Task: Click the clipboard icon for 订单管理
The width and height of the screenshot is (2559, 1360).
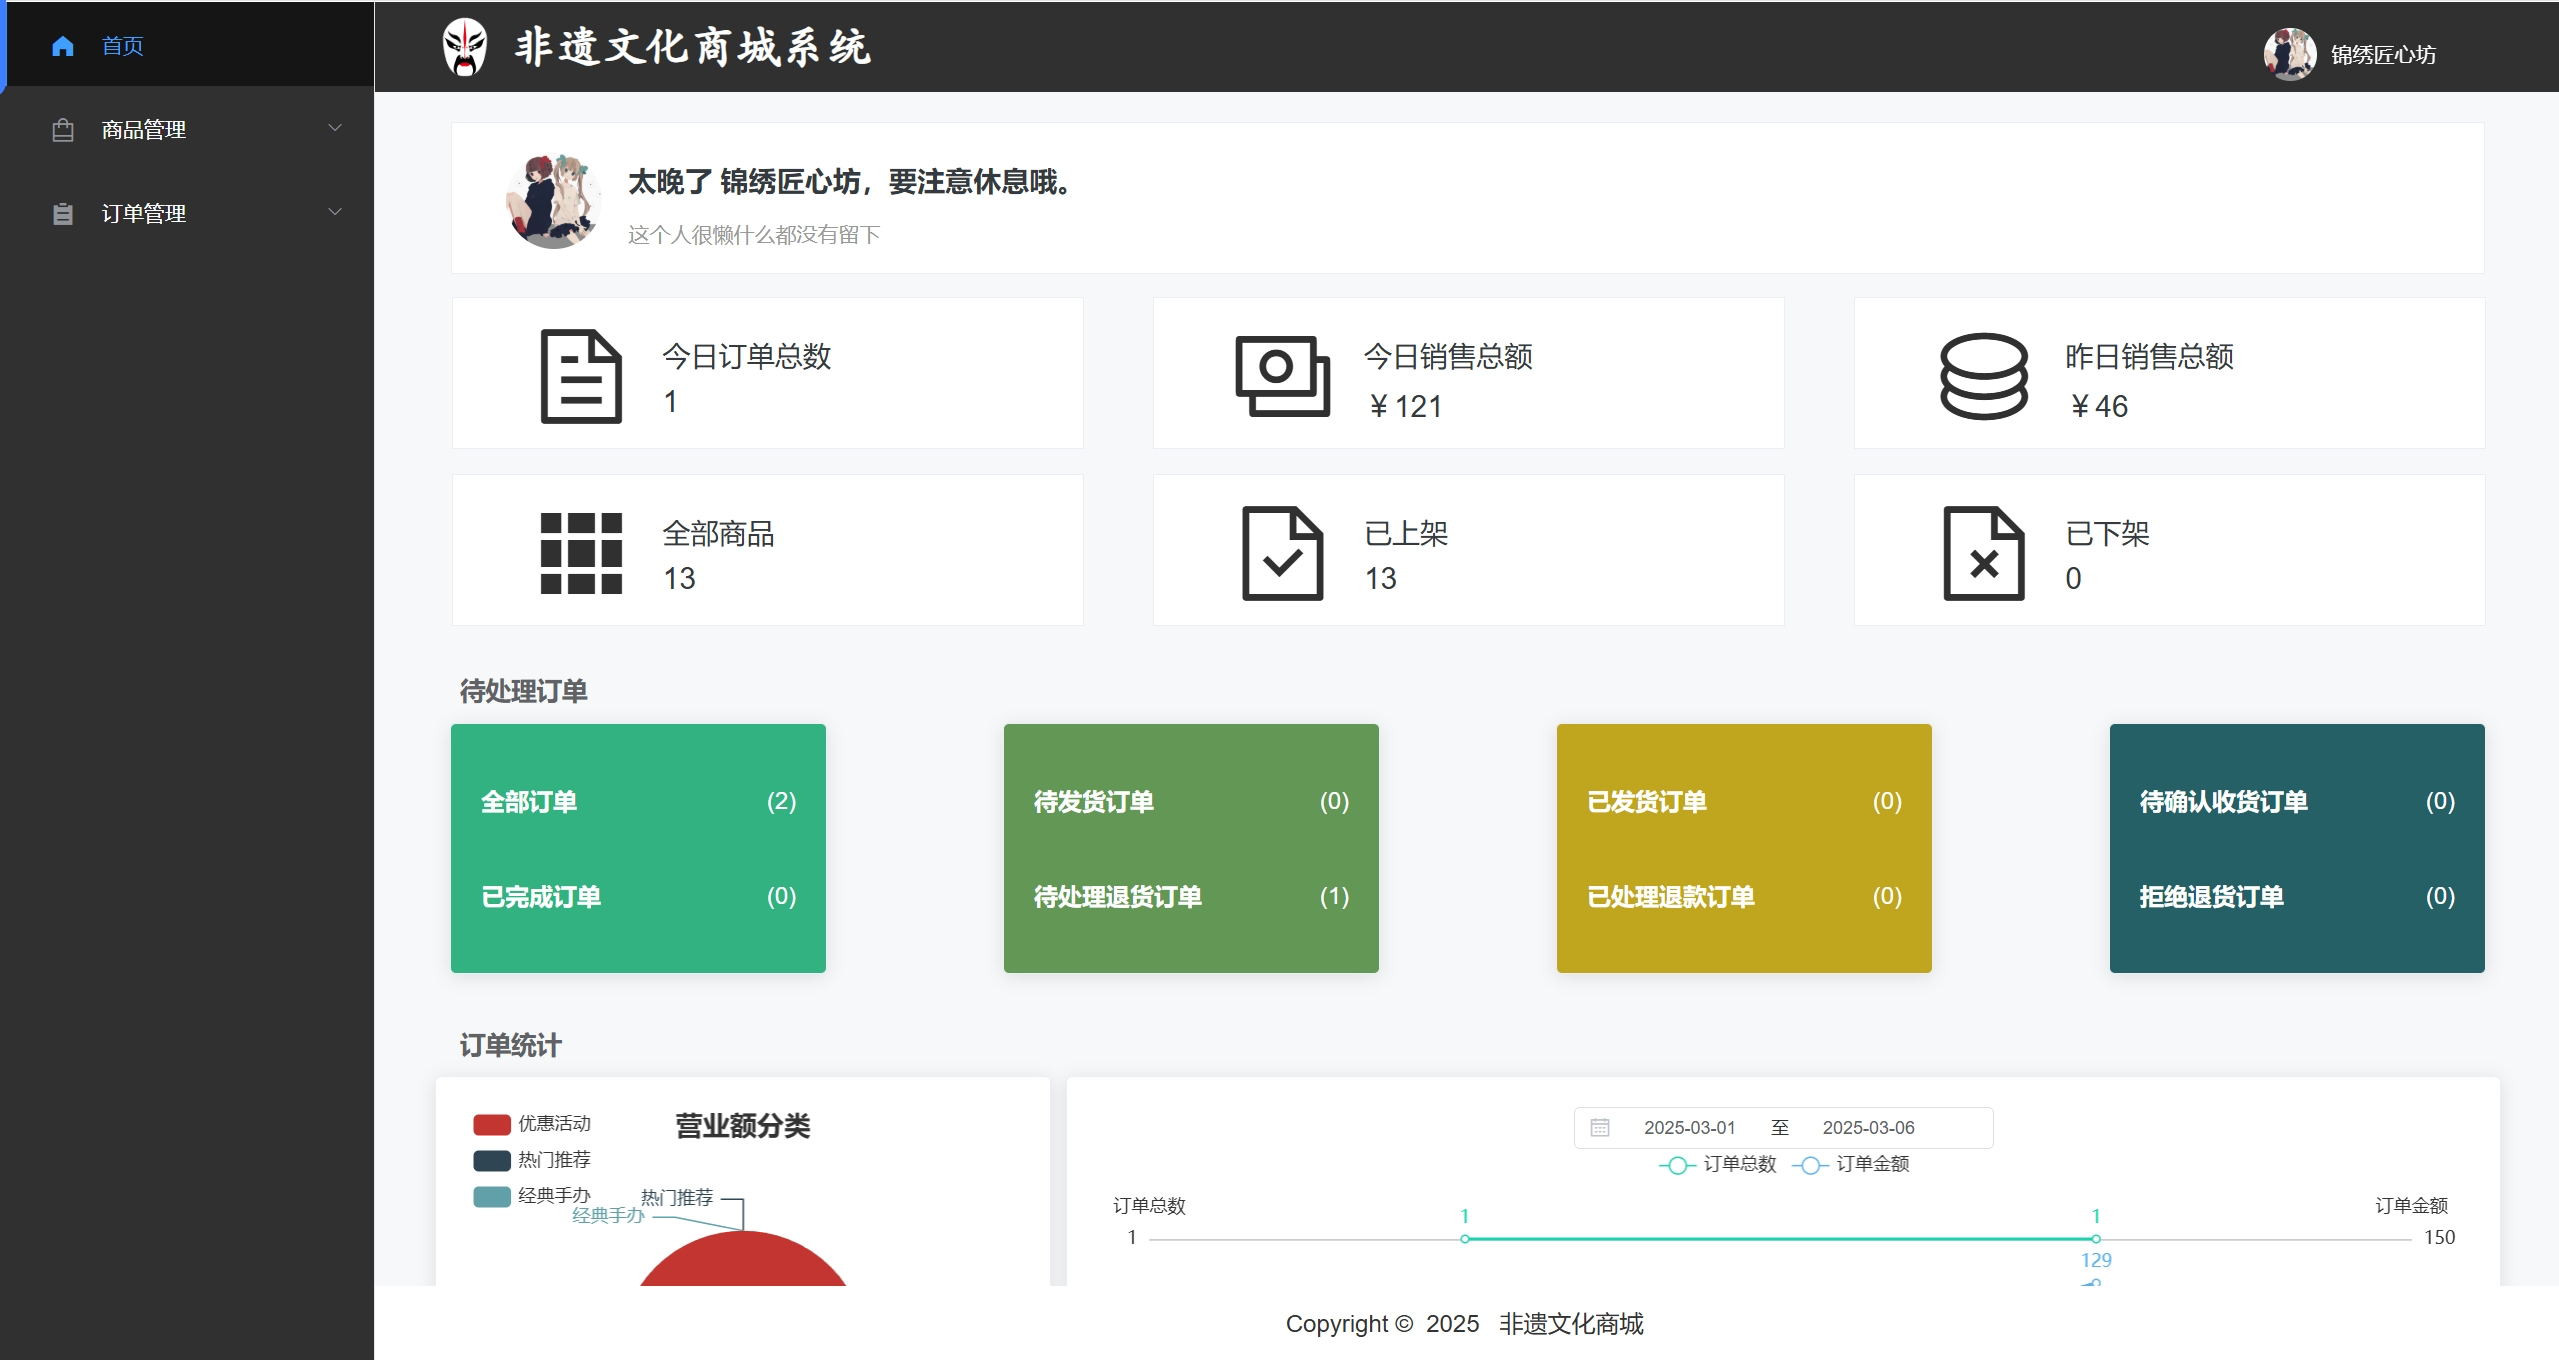Action: pos(62,214)
